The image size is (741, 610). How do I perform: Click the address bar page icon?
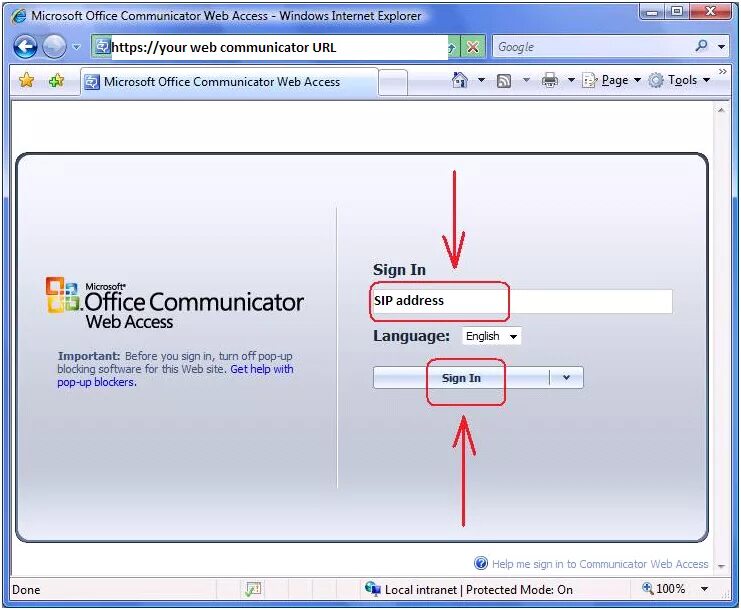click(x=102, y=46)
